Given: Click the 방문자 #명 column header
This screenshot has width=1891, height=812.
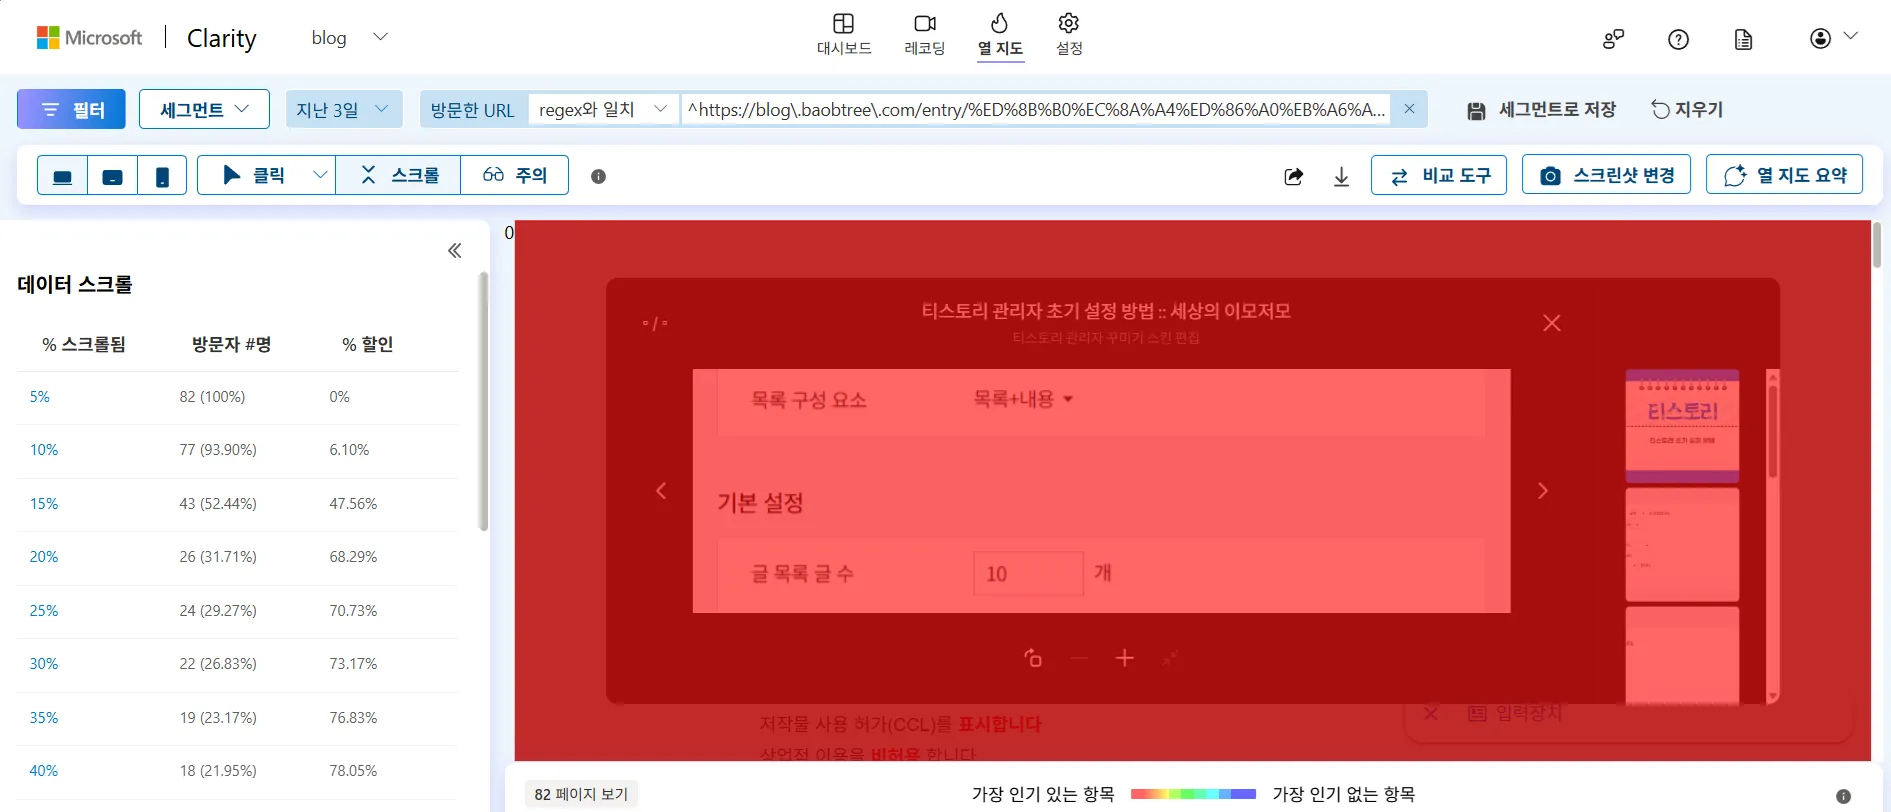Looking at the screenshot, I should pyautogui.click(x=231, y=344).
